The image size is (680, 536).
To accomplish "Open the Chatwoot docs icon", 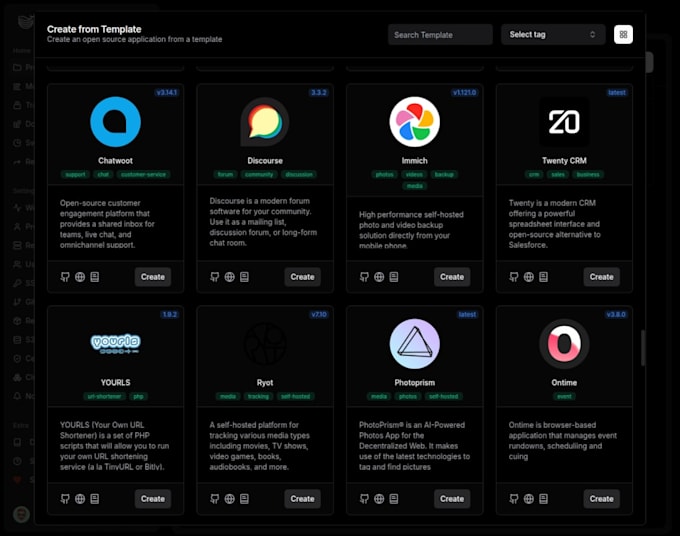I will click(95, 277).
